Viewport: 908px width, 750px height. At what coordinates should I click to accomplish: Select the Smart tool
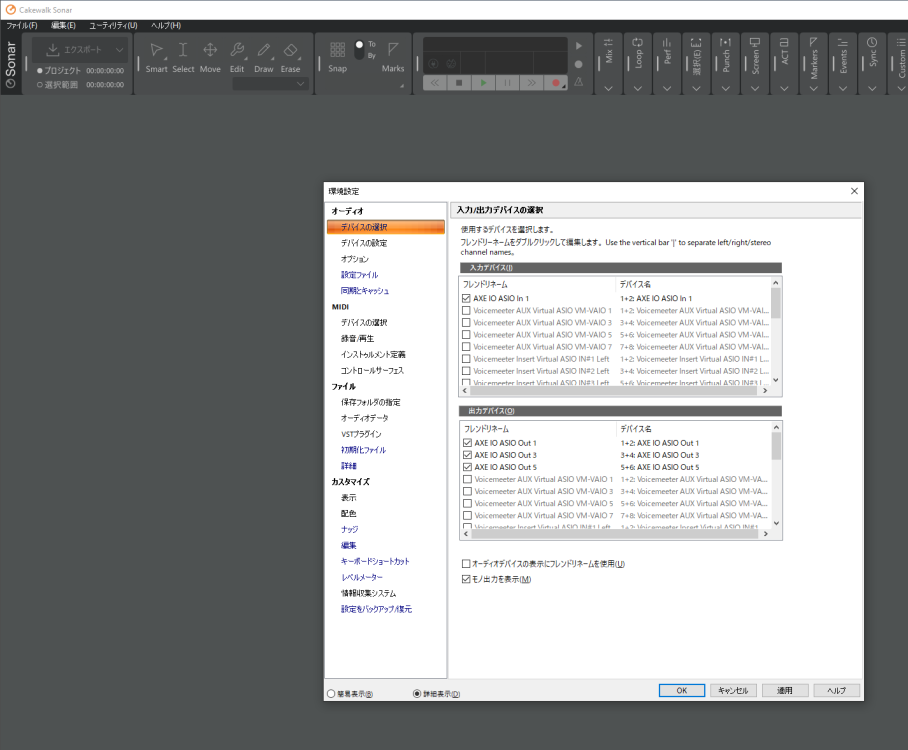click(156, 57)
